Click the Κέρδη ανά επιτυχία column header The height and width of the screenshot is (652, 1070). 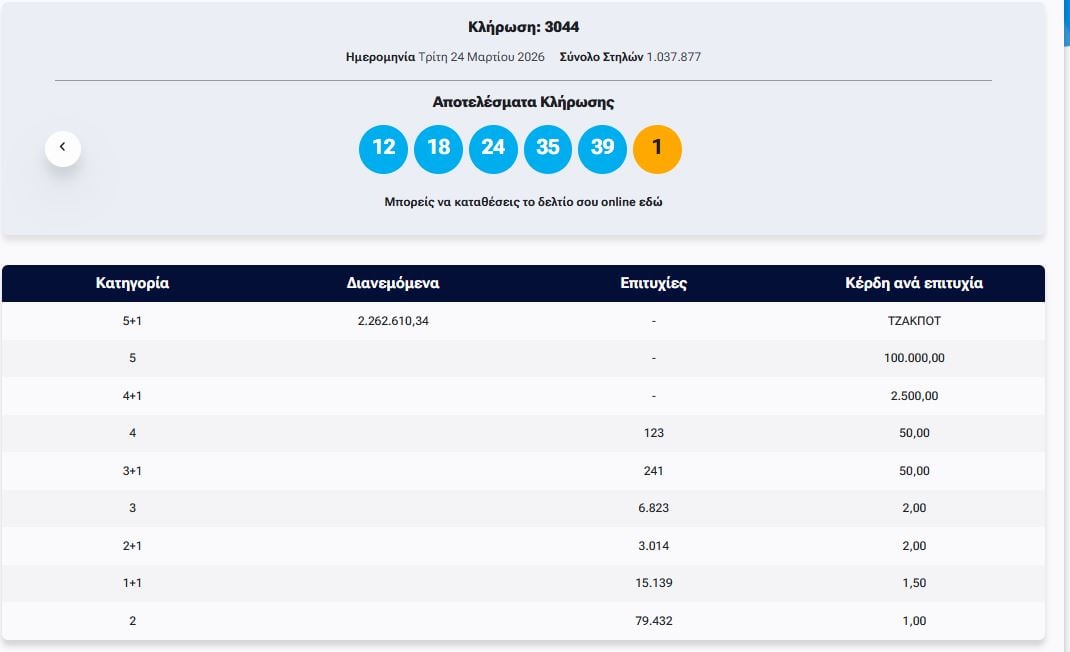[x=913, y=283]
